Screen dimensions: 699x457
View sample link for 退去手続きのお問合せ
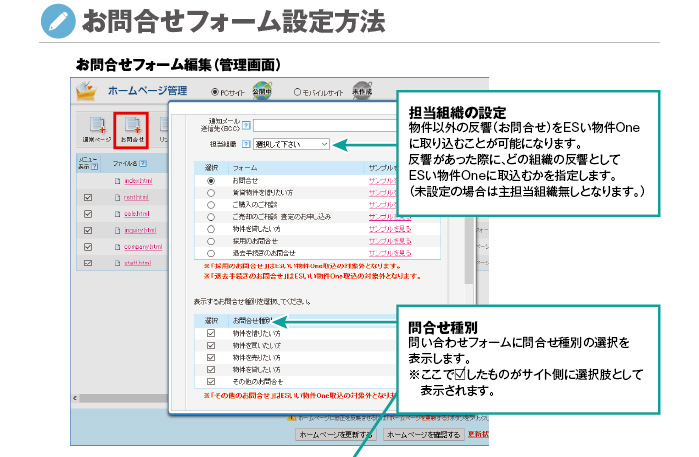pos(390,253)
